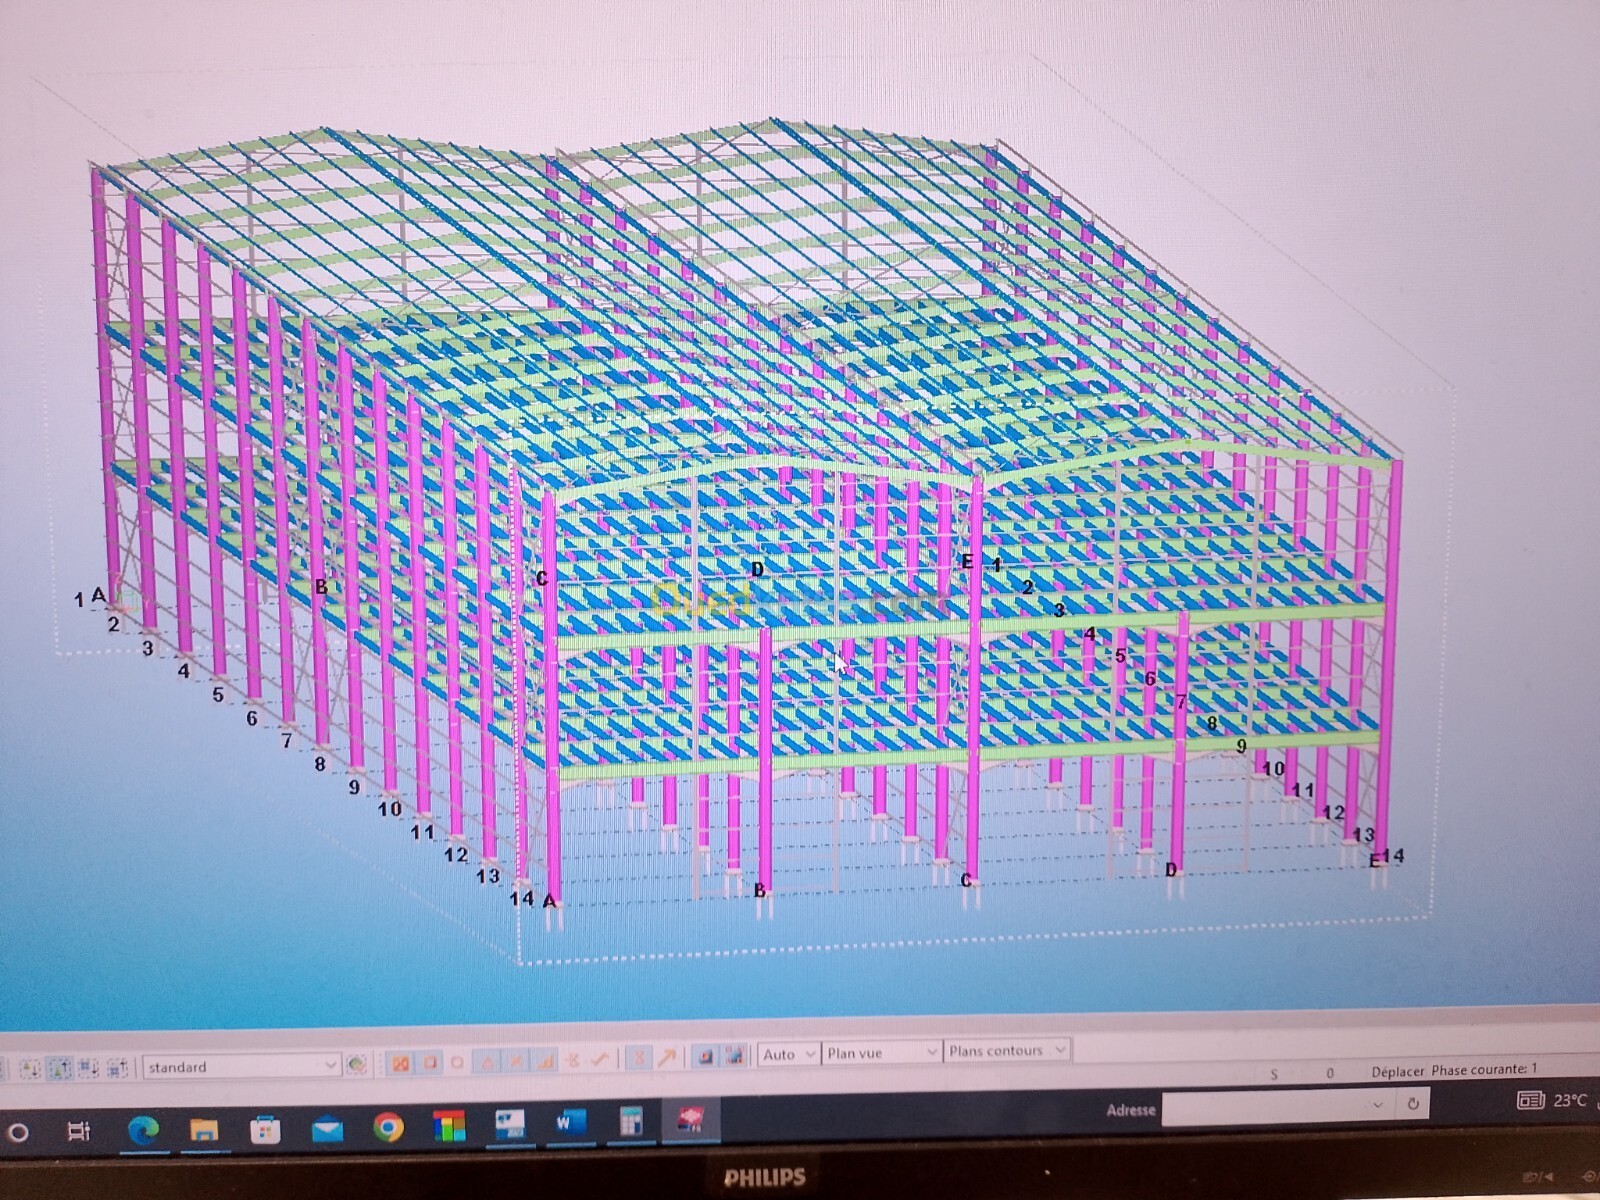Expand the "standard" dropdown list

[330, 1066]
